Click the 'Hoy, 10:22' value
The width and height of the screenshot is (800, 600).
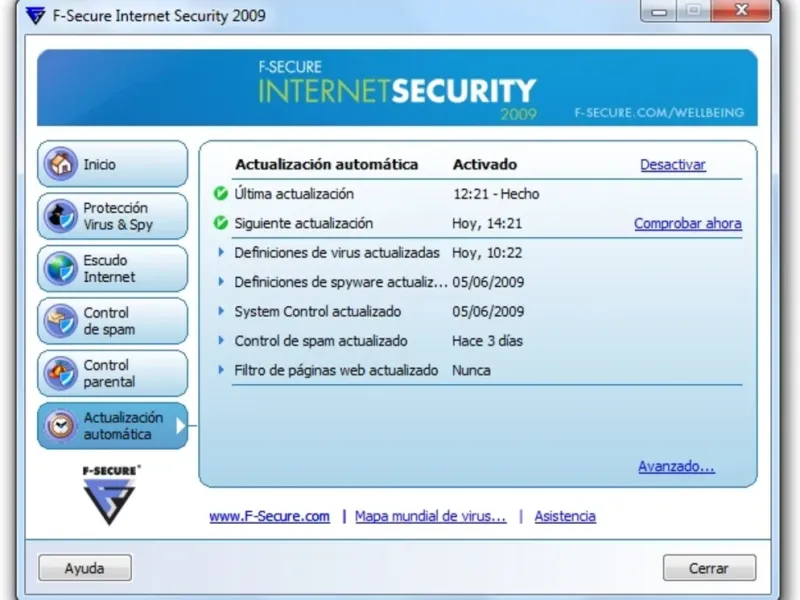[487, 253]
